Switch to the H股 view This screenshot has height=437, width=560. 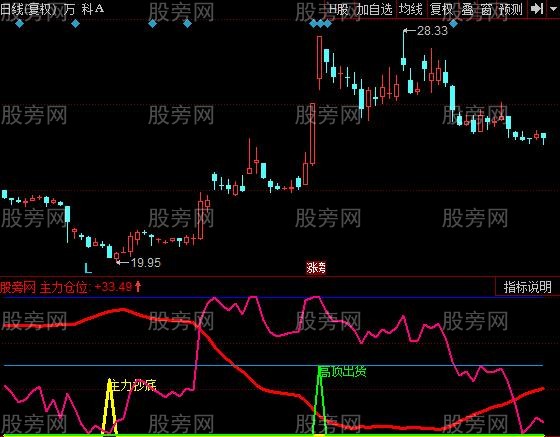[x=339, y=9]
